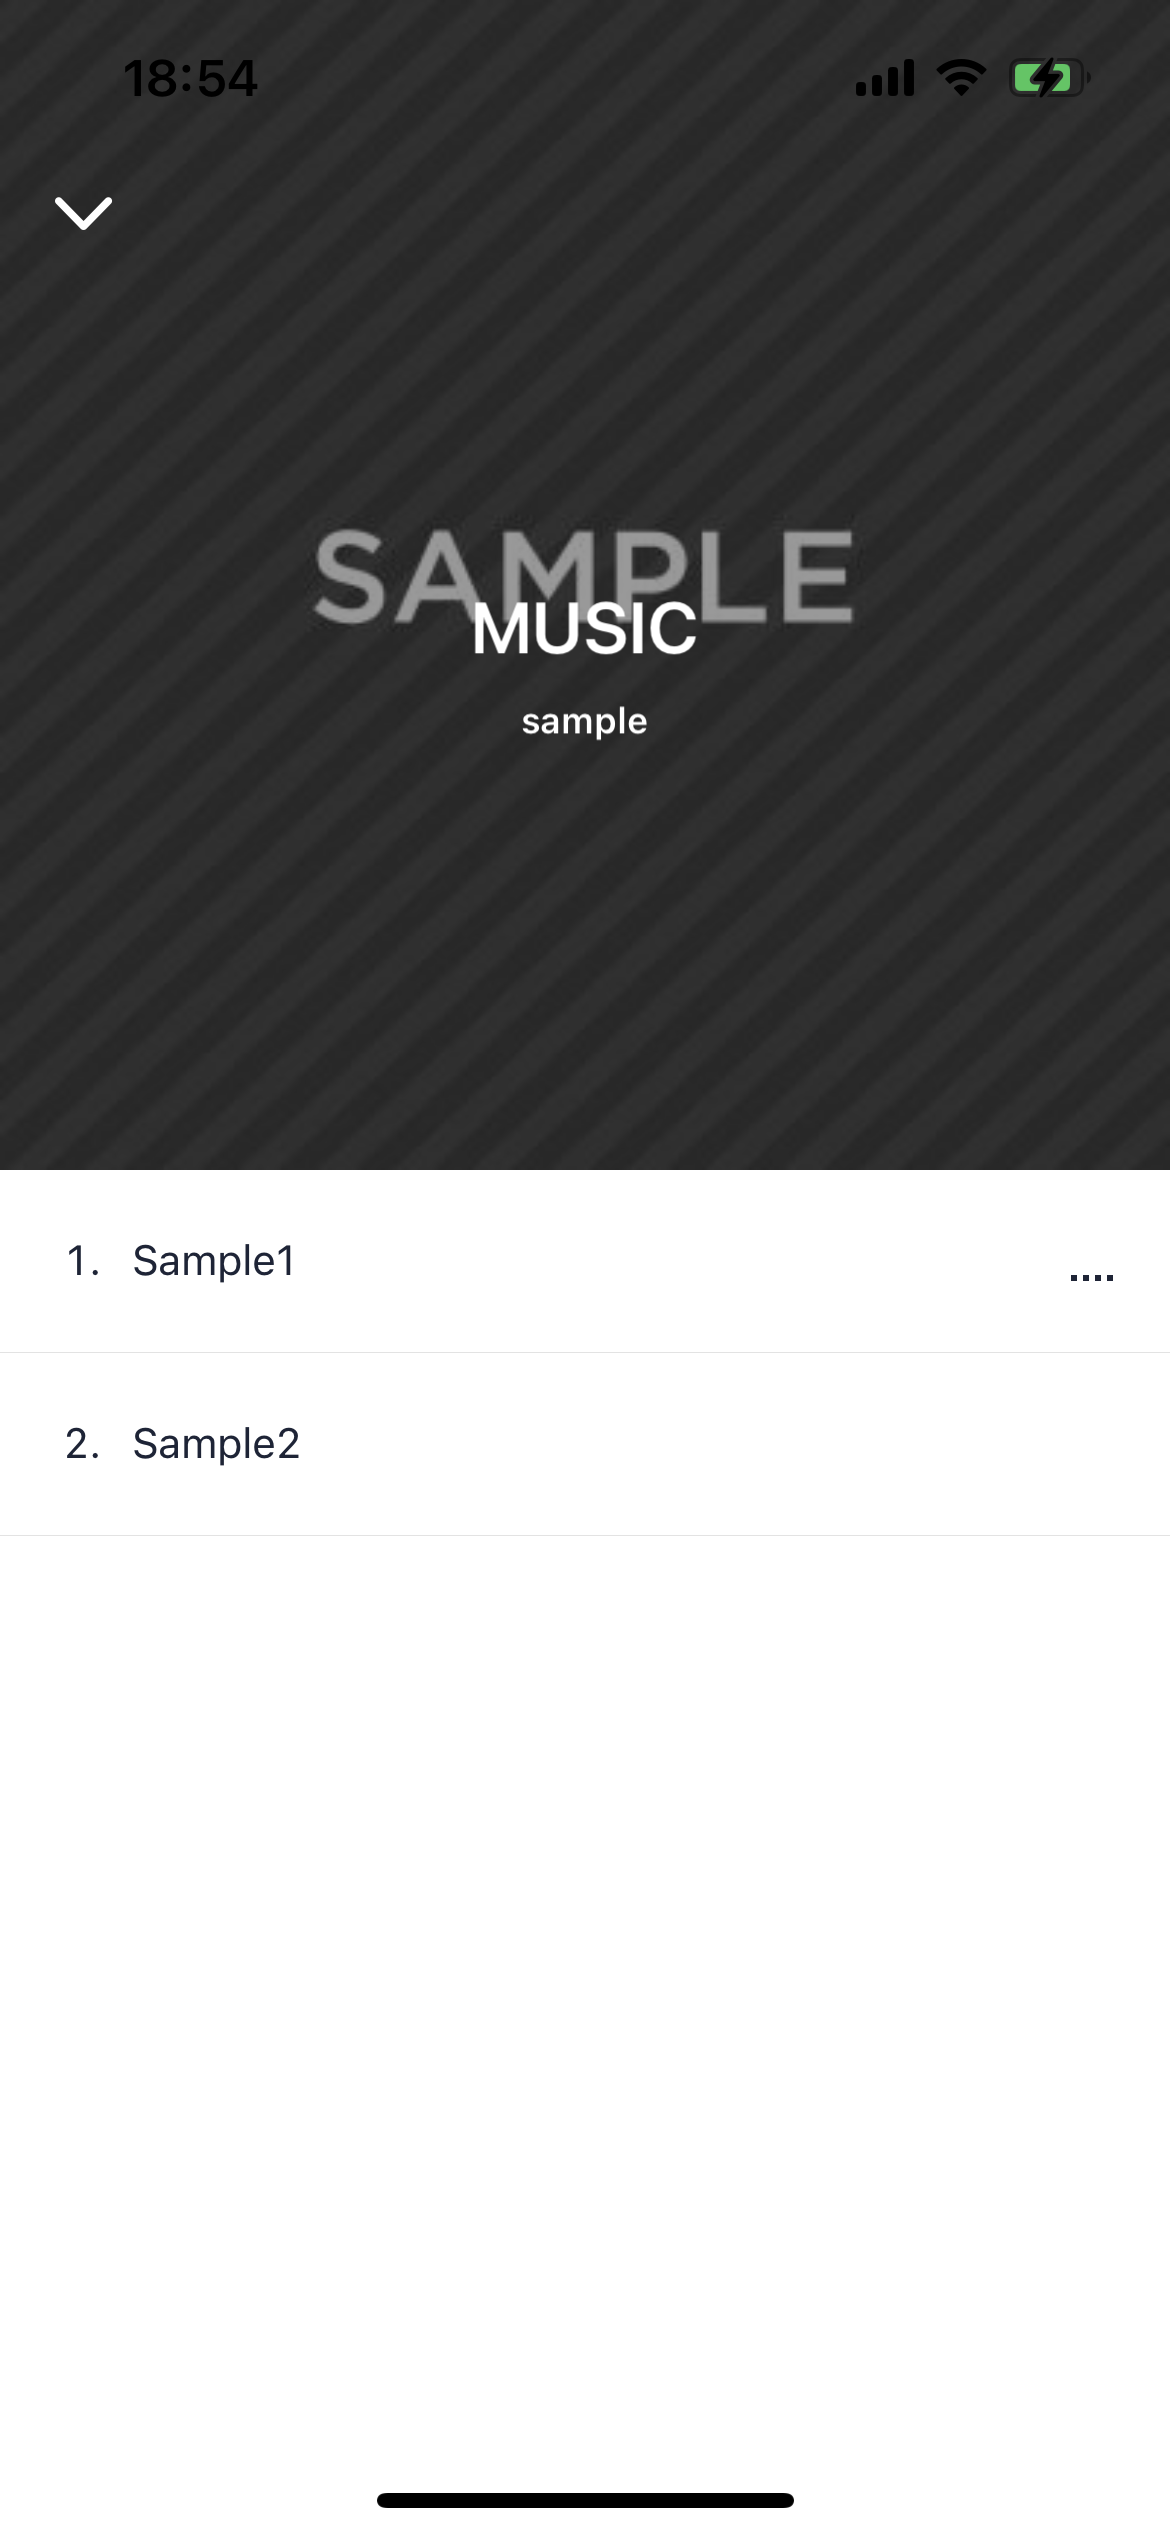The width and height of the screenshot is (1170, 2532).
Task: Collapse the player with the down chevron
Action: click(x=83, y=213)
